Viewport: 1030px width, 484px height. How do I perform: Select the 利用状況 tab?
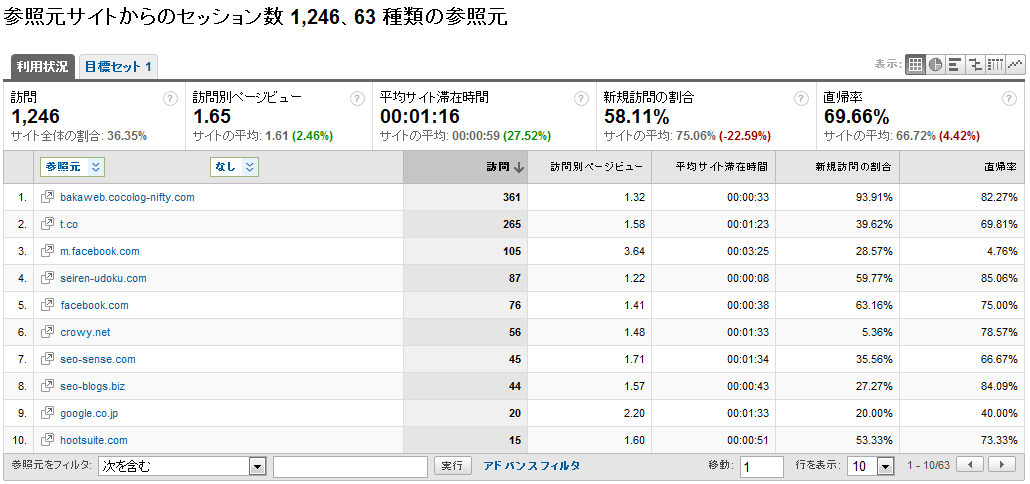coord(42,67)
